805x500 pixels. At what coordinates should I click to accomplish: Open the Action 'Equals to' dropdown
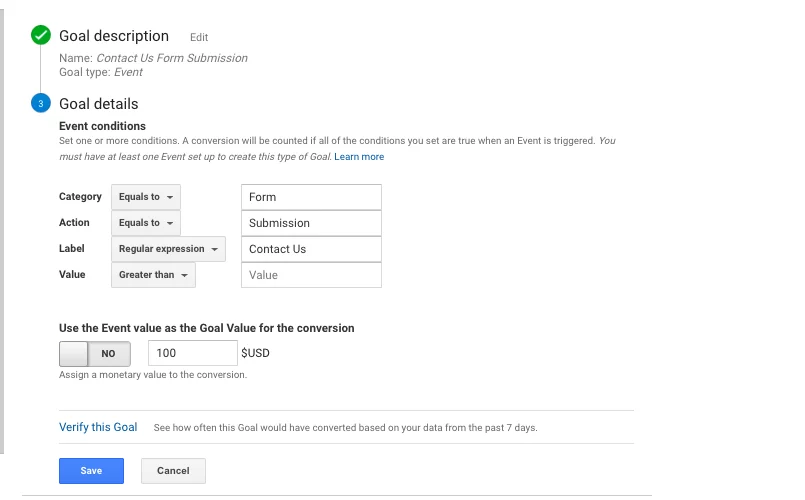(x=146, y=223)
